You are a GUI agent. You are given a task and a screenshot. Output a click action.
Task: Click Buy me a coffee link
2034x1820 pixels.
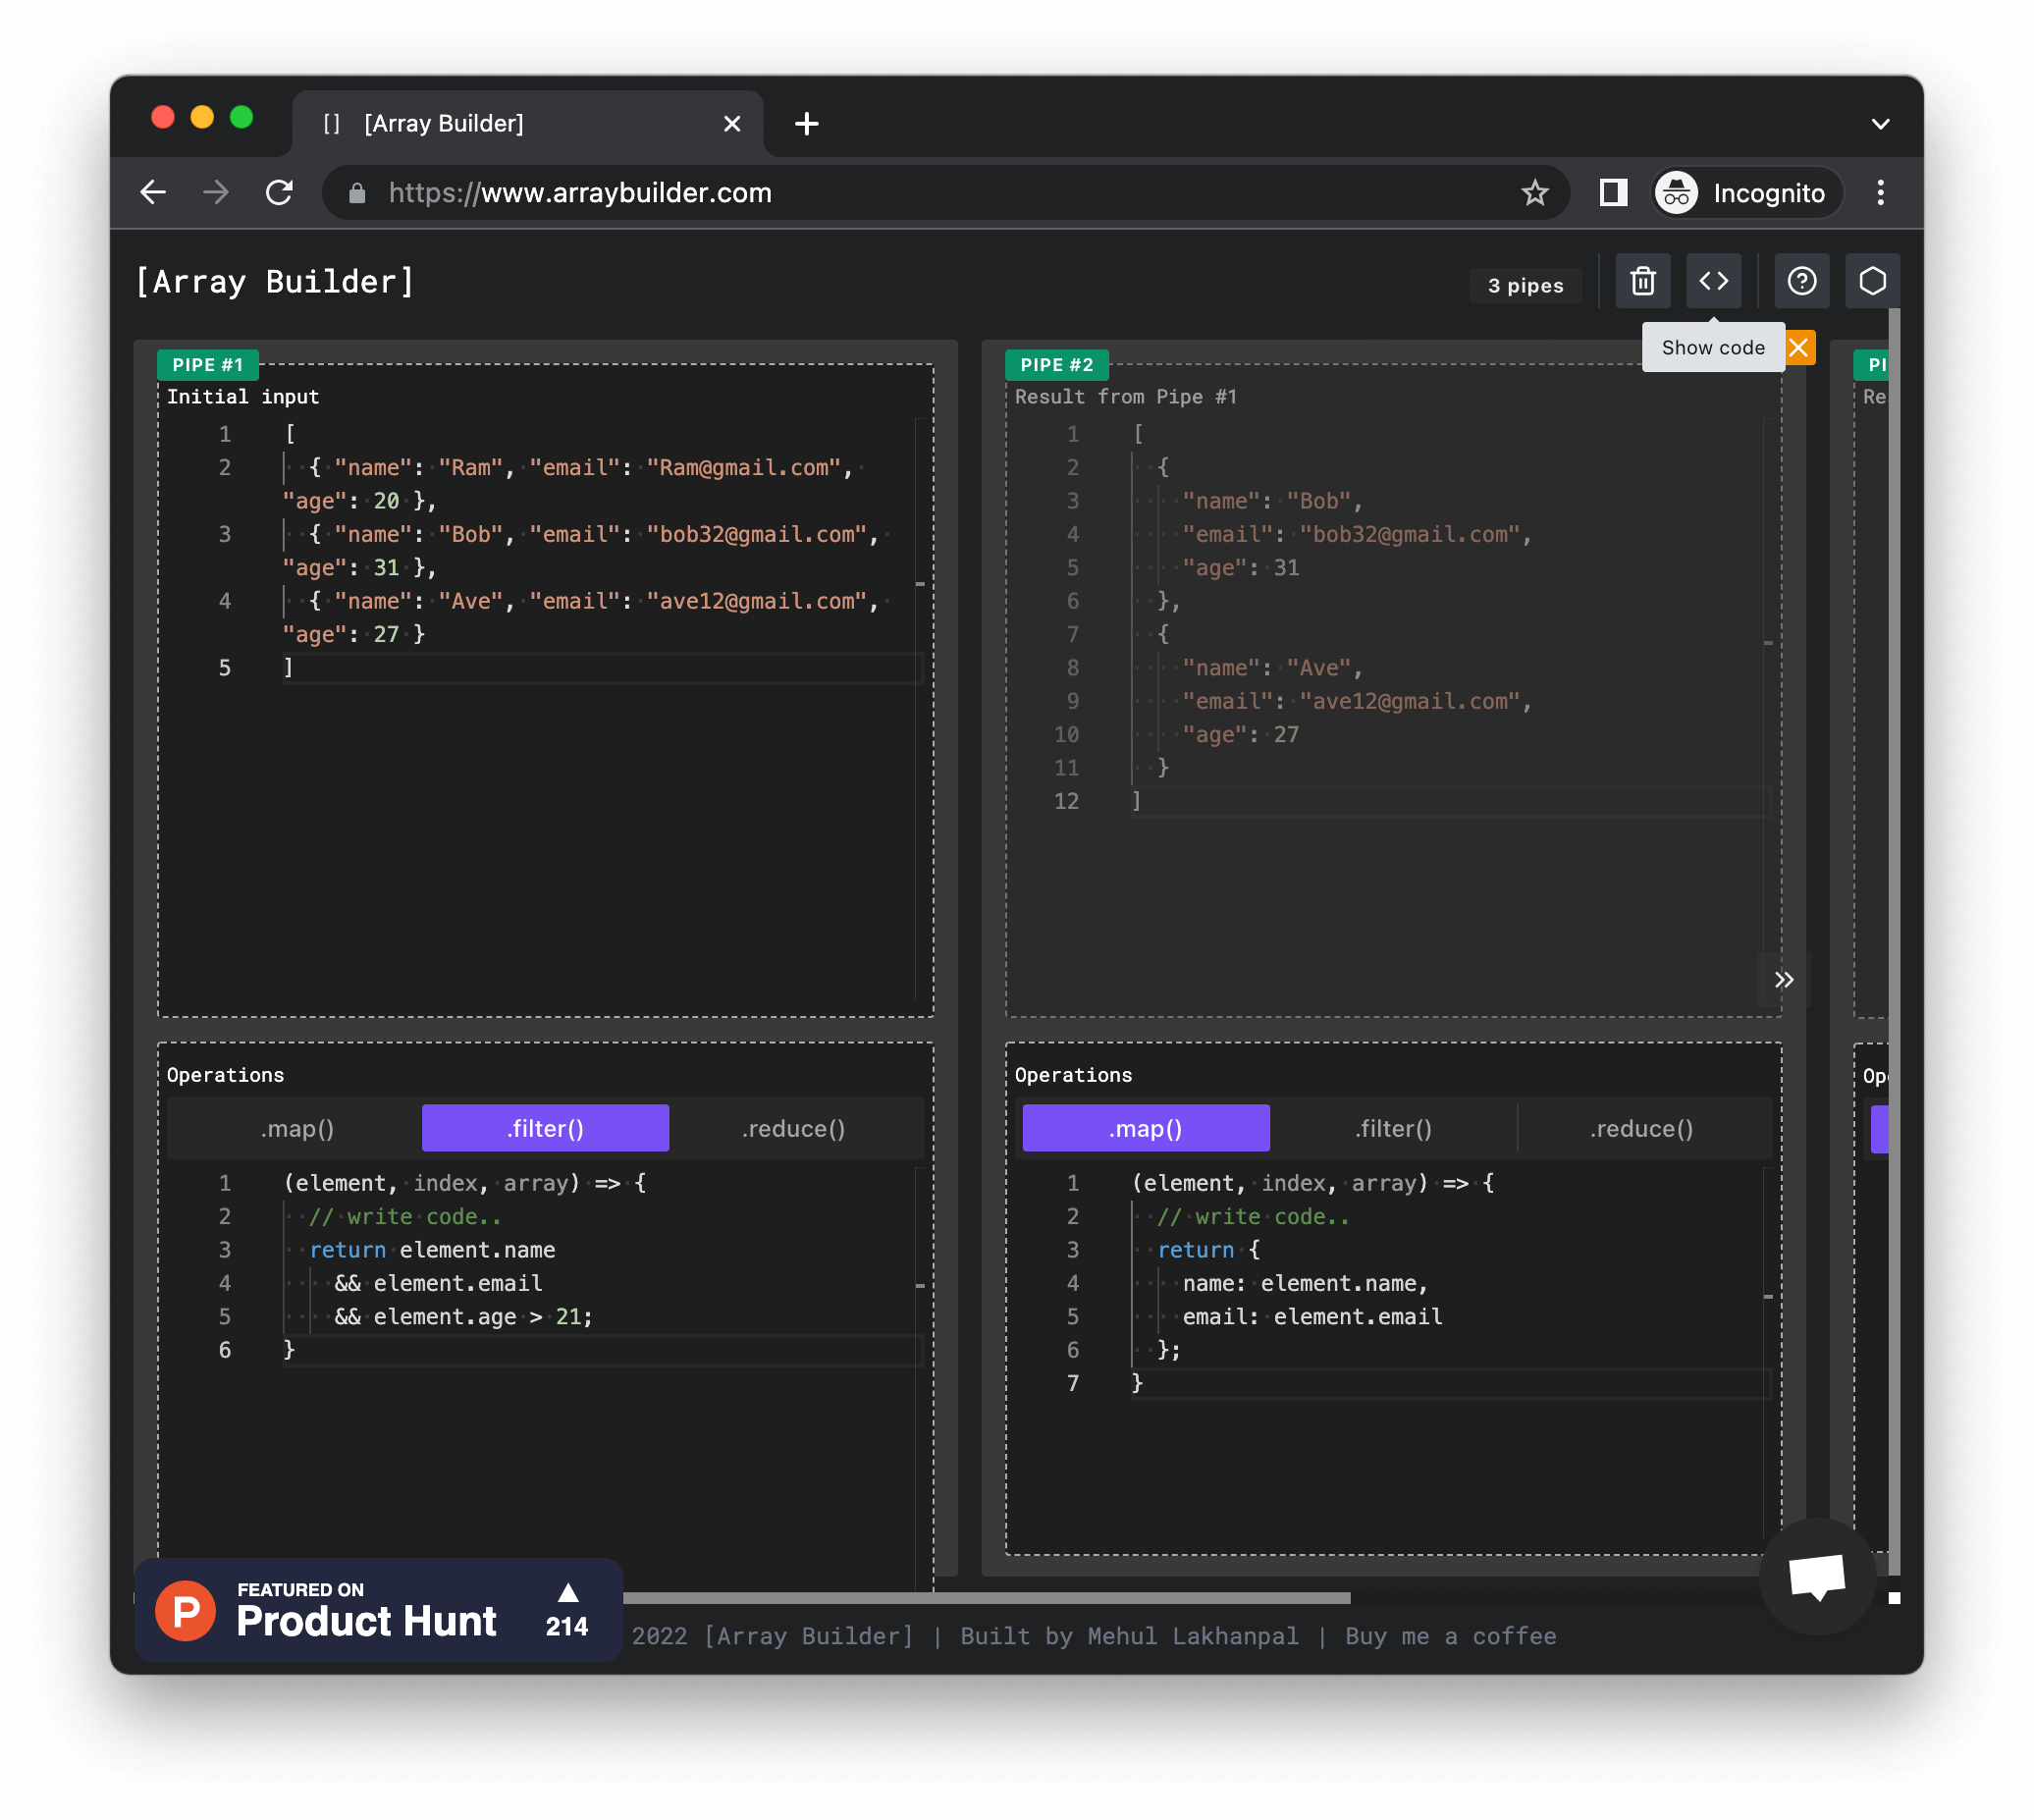(1450, 1636)
